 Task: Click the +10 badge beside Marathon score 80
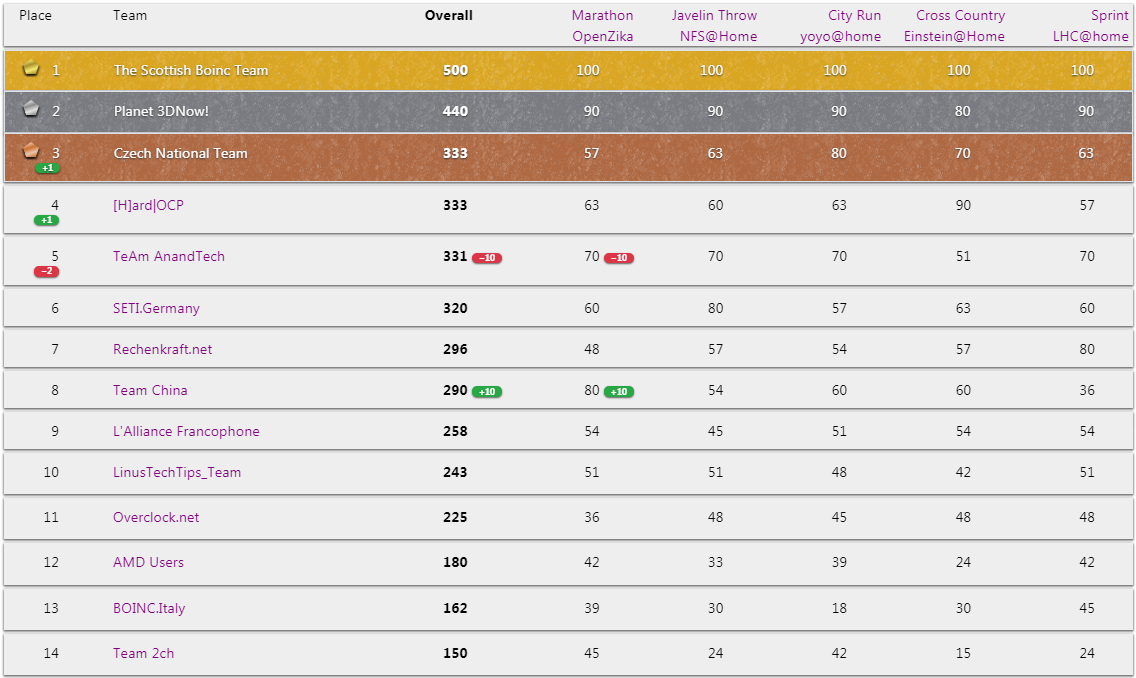(x=619, y=392)
